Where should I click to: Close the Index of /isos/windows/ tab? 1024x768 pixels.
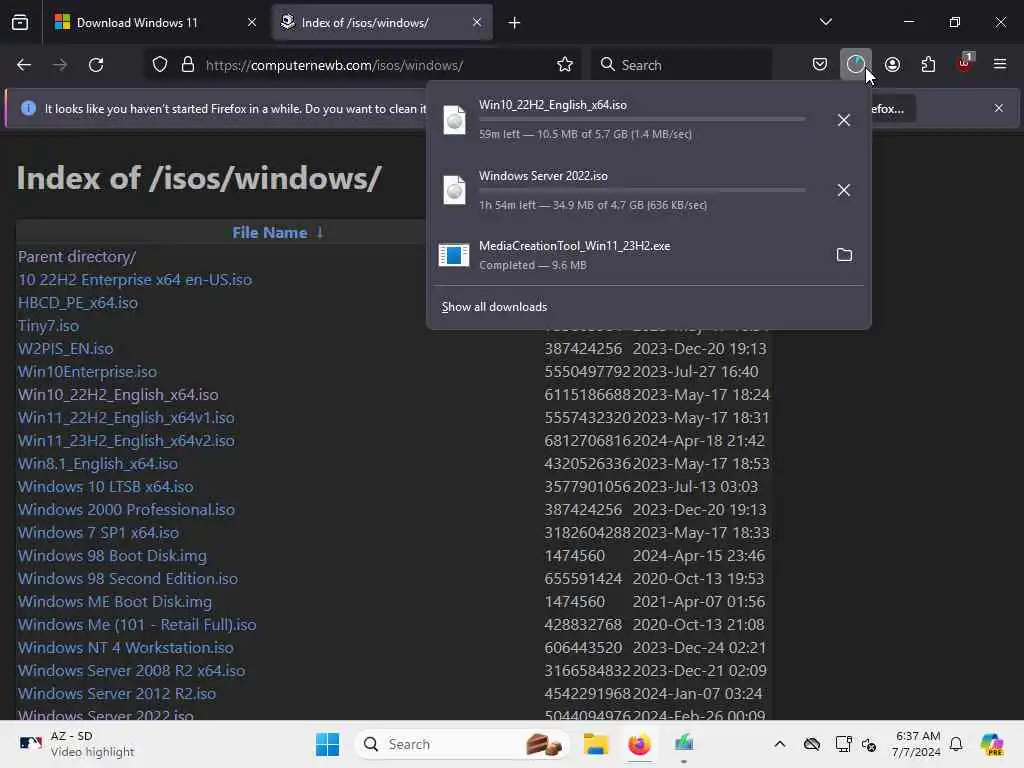click(477, 23)
